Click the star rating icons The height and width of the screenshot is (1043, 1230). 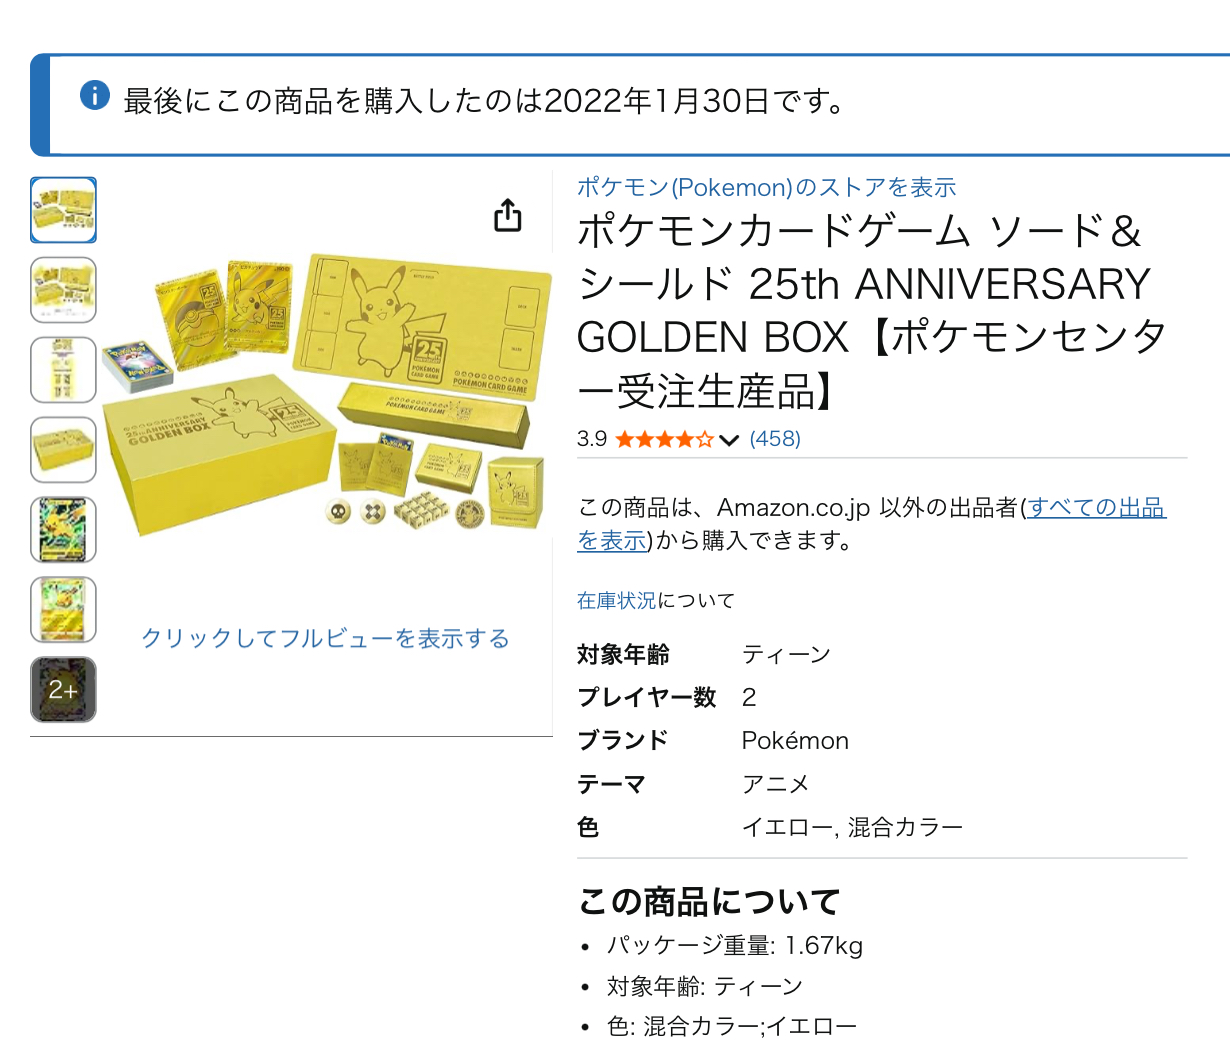pos(664,439)
